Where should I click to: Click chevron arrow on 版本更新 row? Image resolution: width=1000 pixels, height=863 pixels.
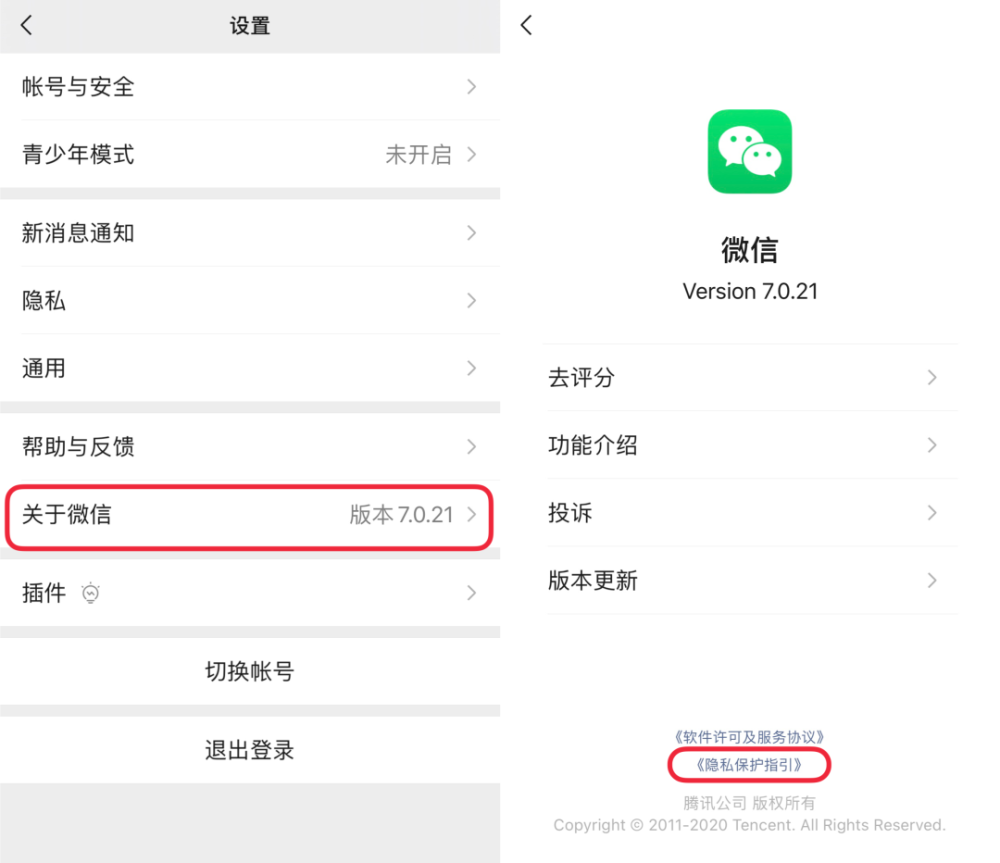pos(932,580)
